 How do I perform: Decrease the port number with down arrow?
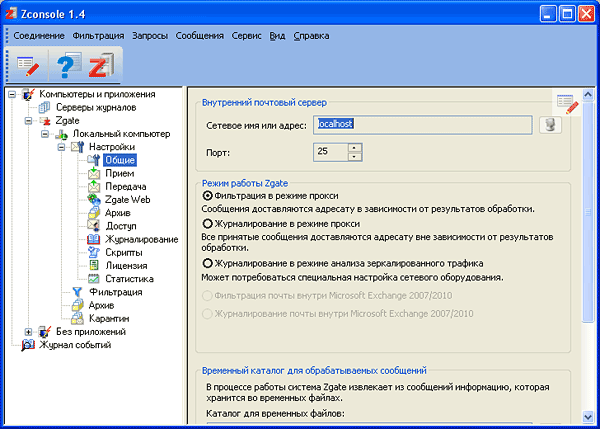tap(355, 157)
